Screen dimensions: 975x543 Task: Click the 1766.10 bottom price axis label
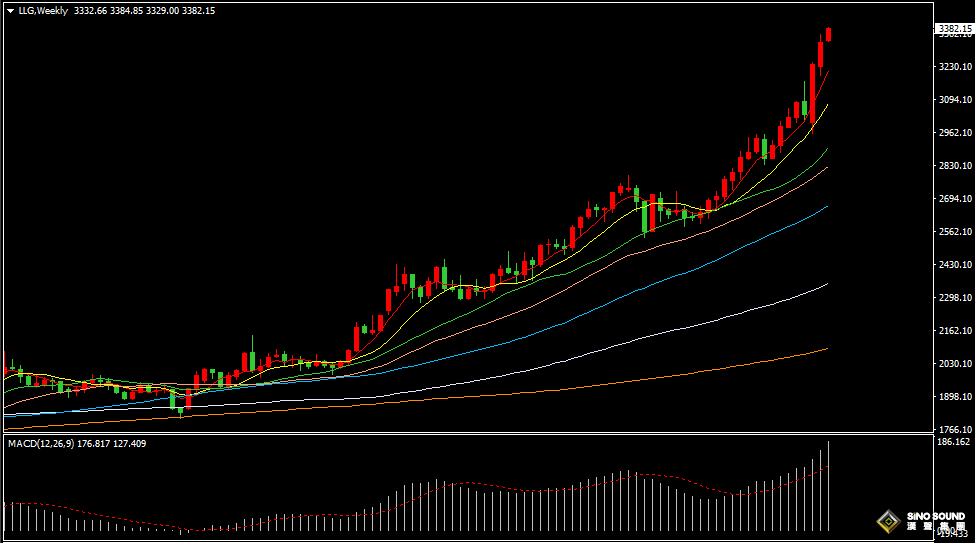point(953,428)
